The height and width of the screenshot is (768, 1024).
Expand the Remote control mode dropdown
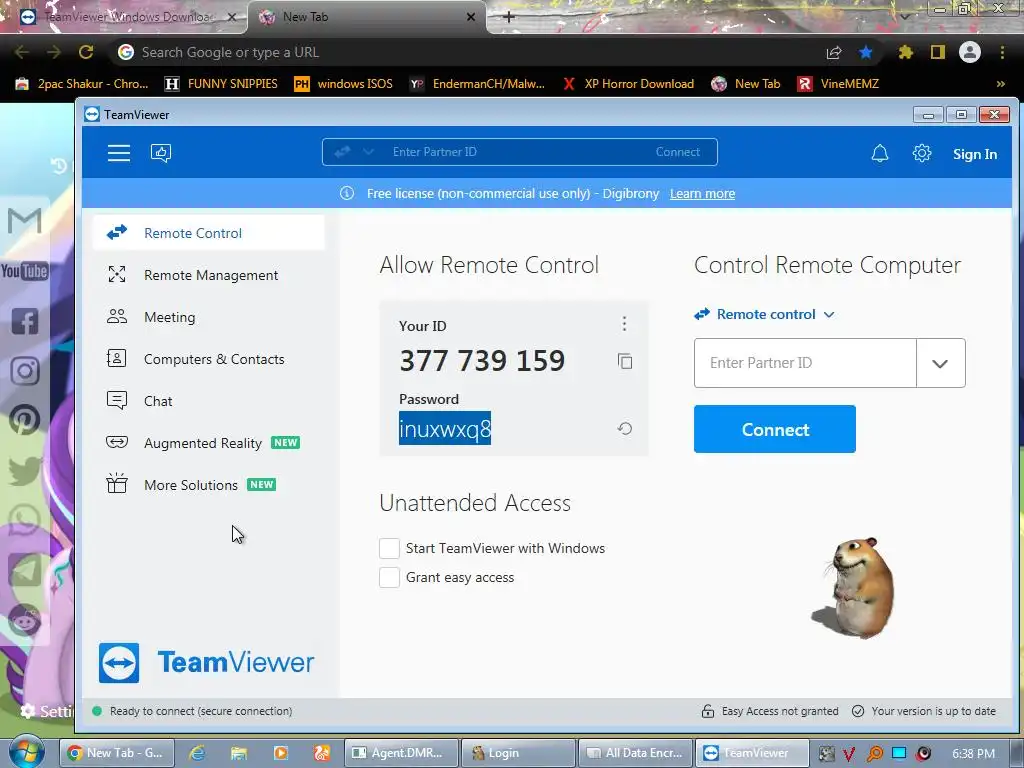pos(764,314)
